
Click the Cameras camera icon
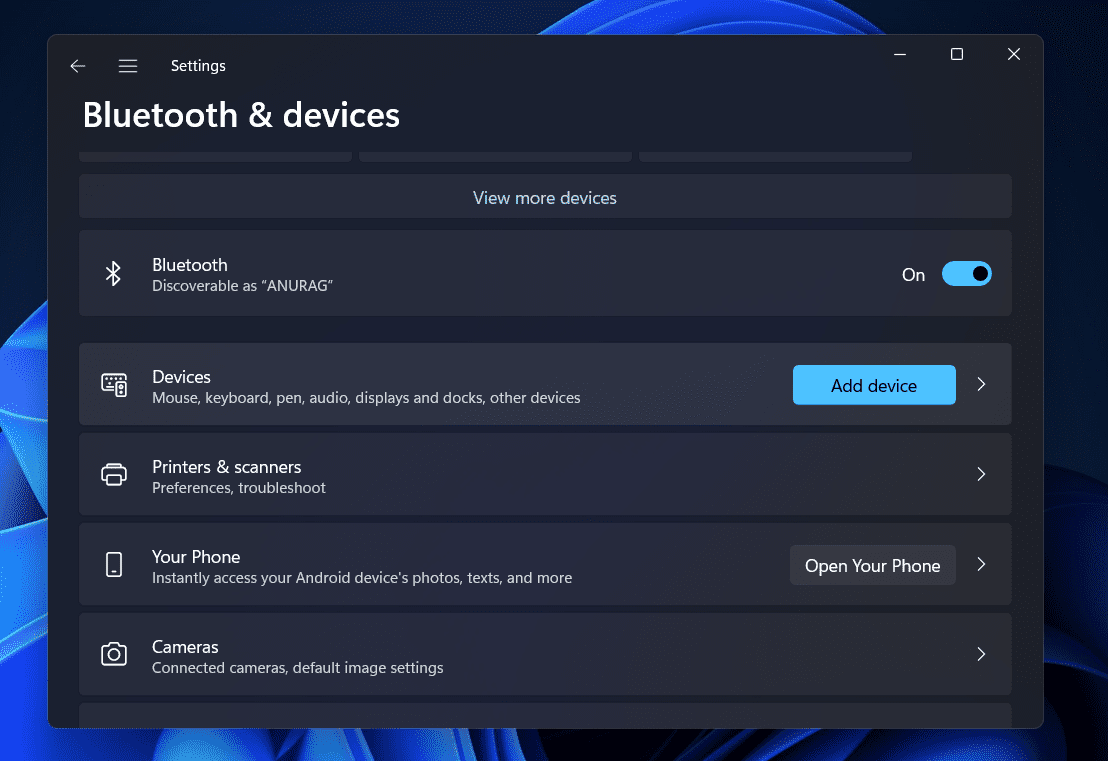[x=114, y=655]
